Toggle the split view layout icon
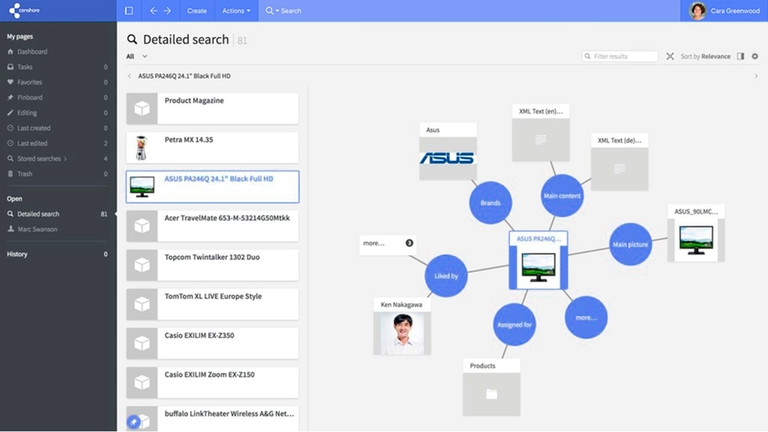The image size is (768, 432). 741,56
